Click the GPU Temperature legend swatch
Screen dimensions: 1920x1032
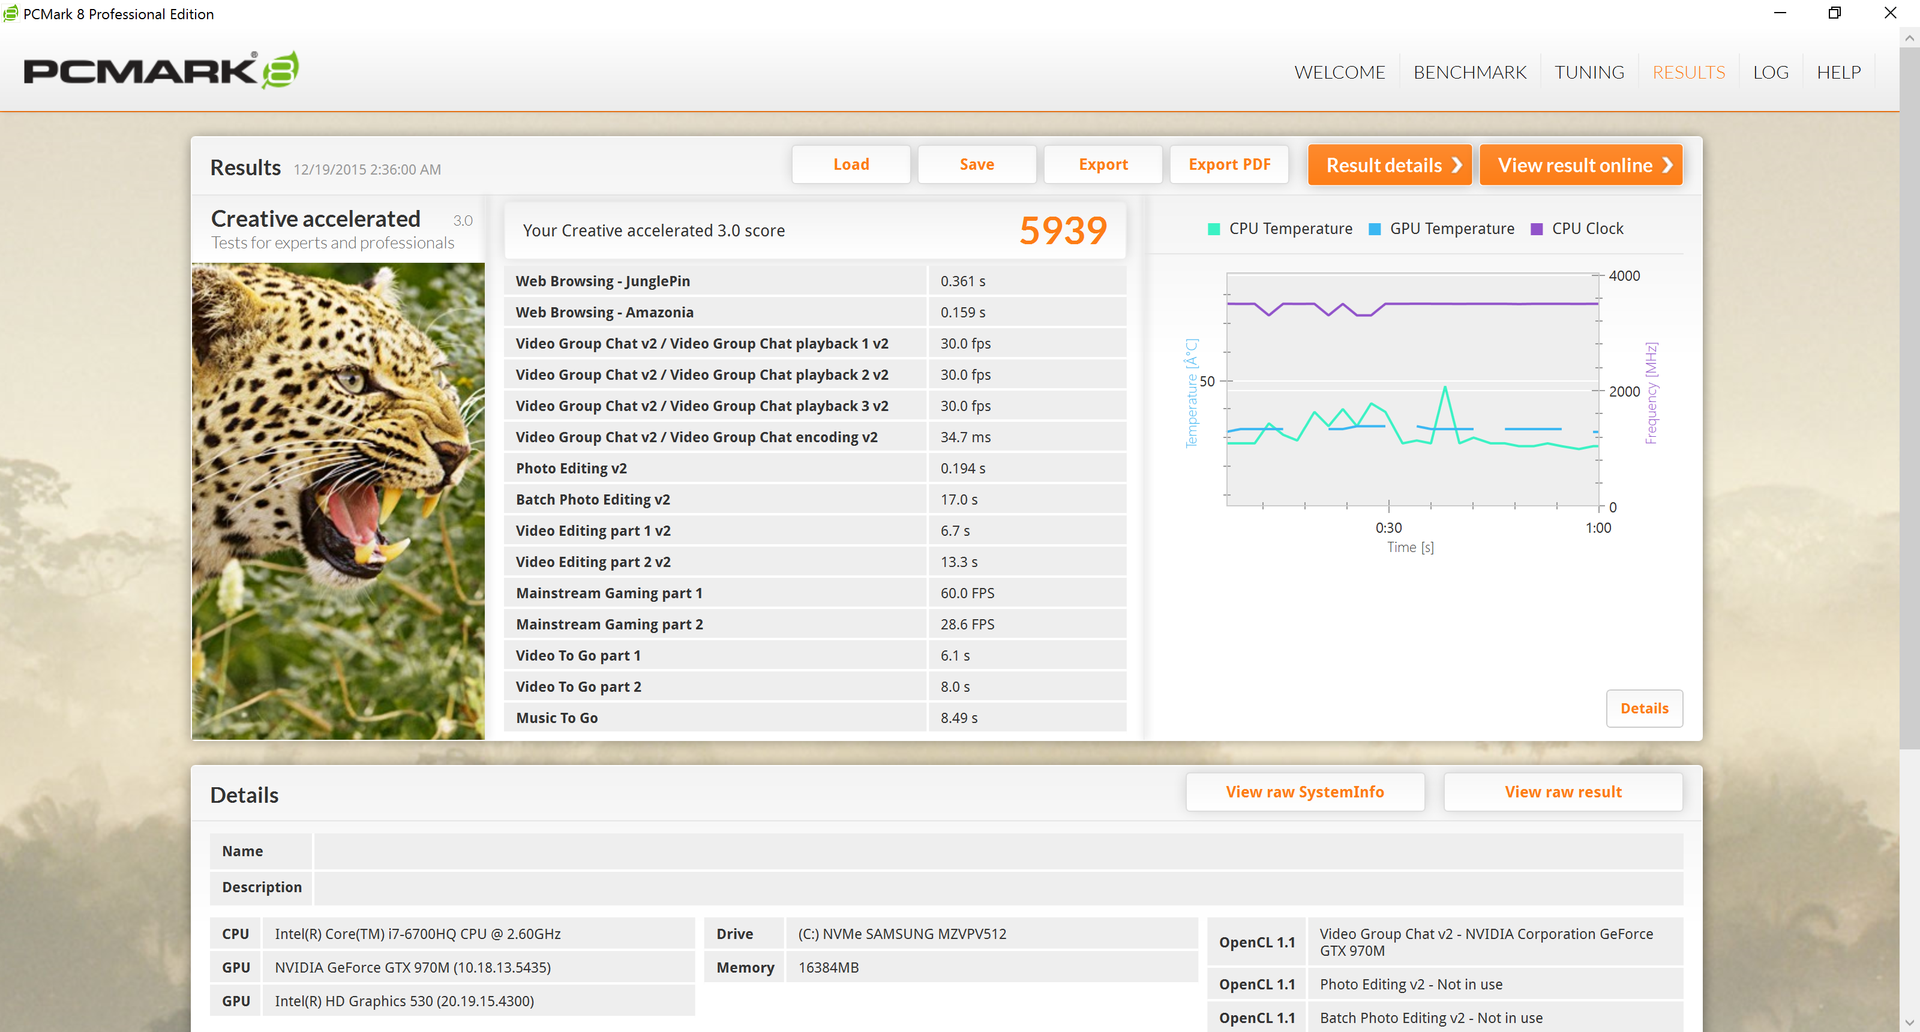(1375, 229)
